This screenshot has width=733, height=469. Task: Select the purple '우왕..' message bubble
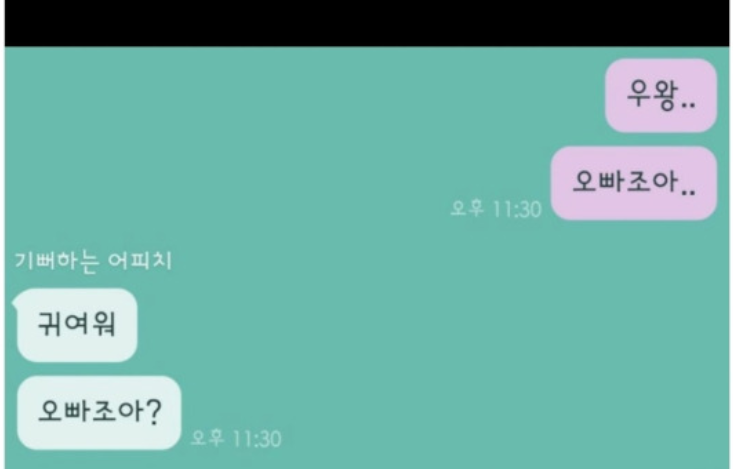click(661, 95)
